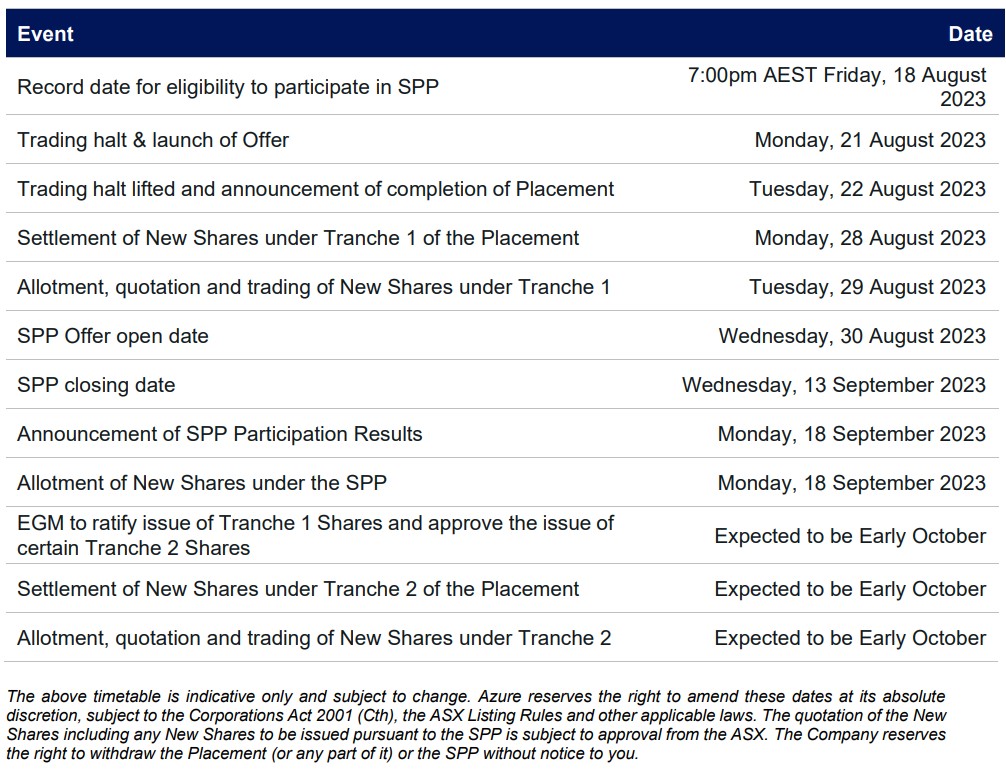This screenshot has height=772, width=1006.
Task: Click "Settlement of New Shares under Tranche 2"
Action: point(298,589)
